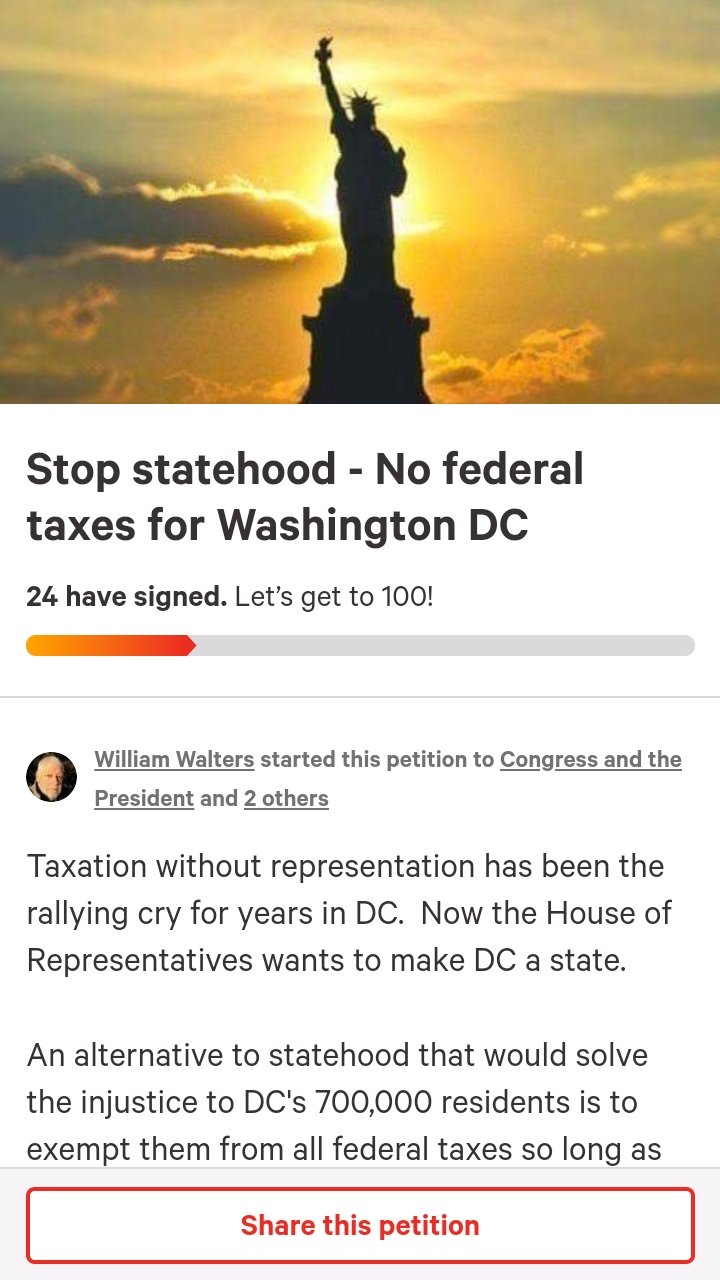
Task: Click the word "President" in recipients line
Action: 144,798
